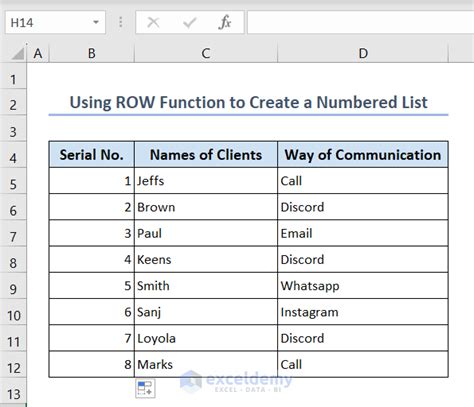Click the formula bar expand dots handle
474x407 pixels.
121,22
